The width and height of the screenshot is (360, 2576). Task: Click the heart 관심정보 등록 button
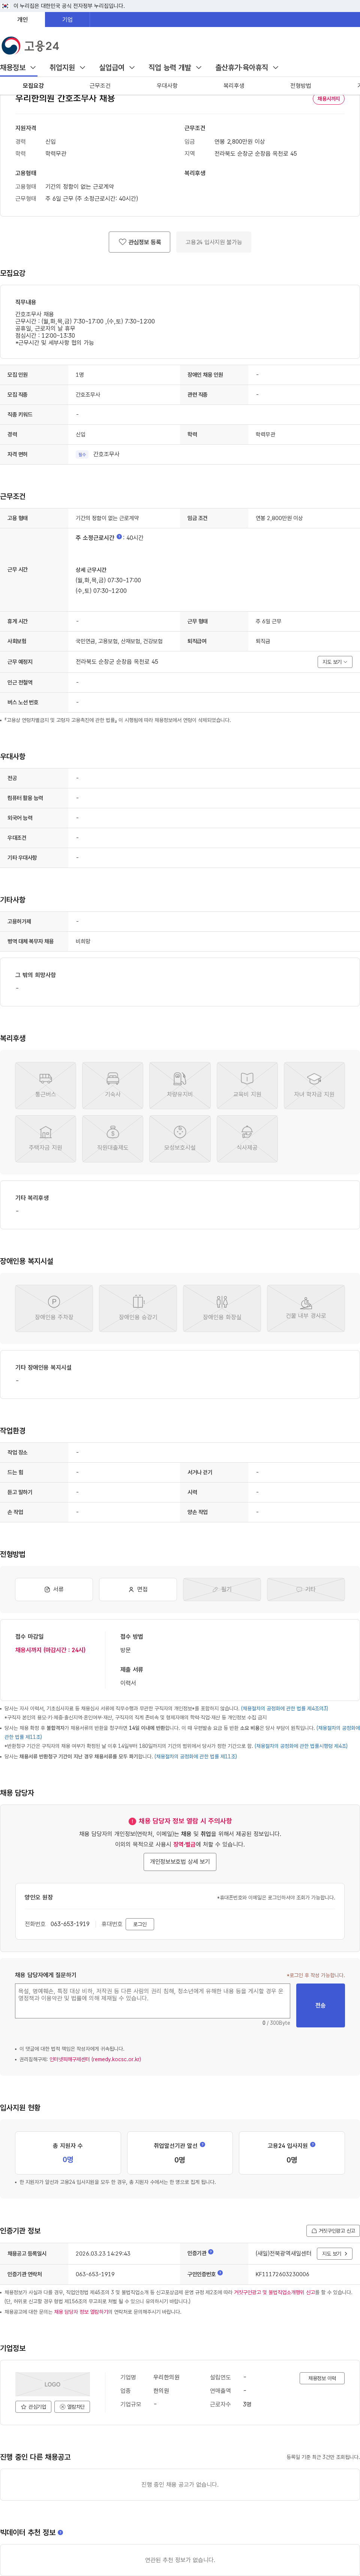coord(140,242)
